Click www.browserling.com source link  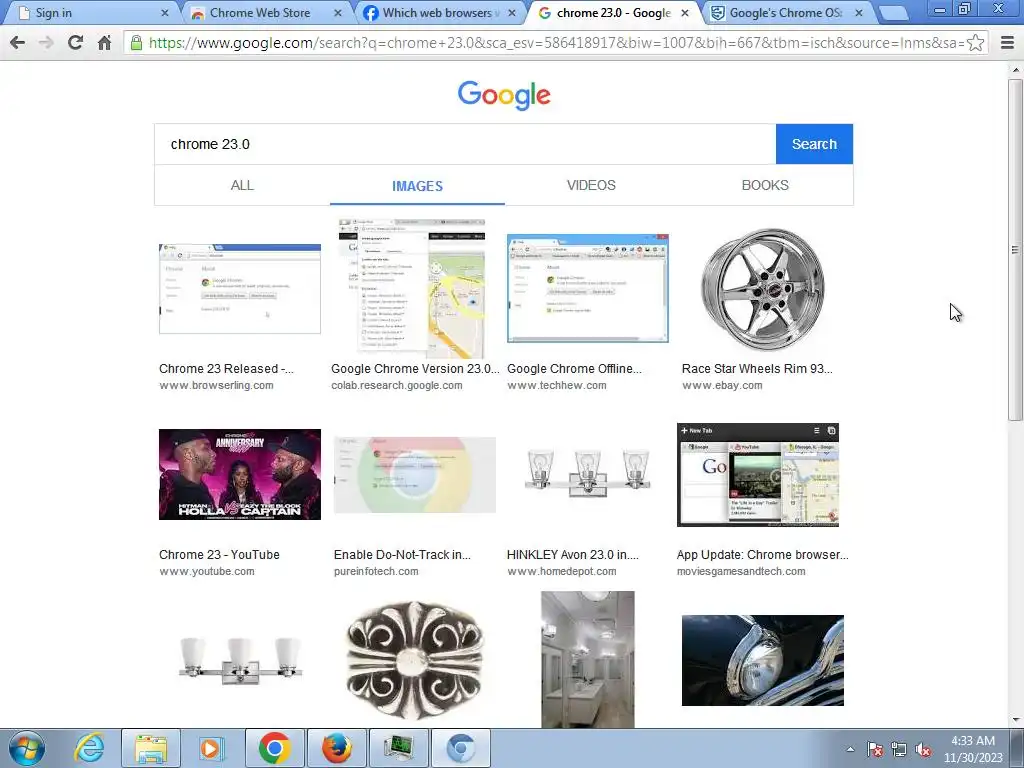[216, 385]
